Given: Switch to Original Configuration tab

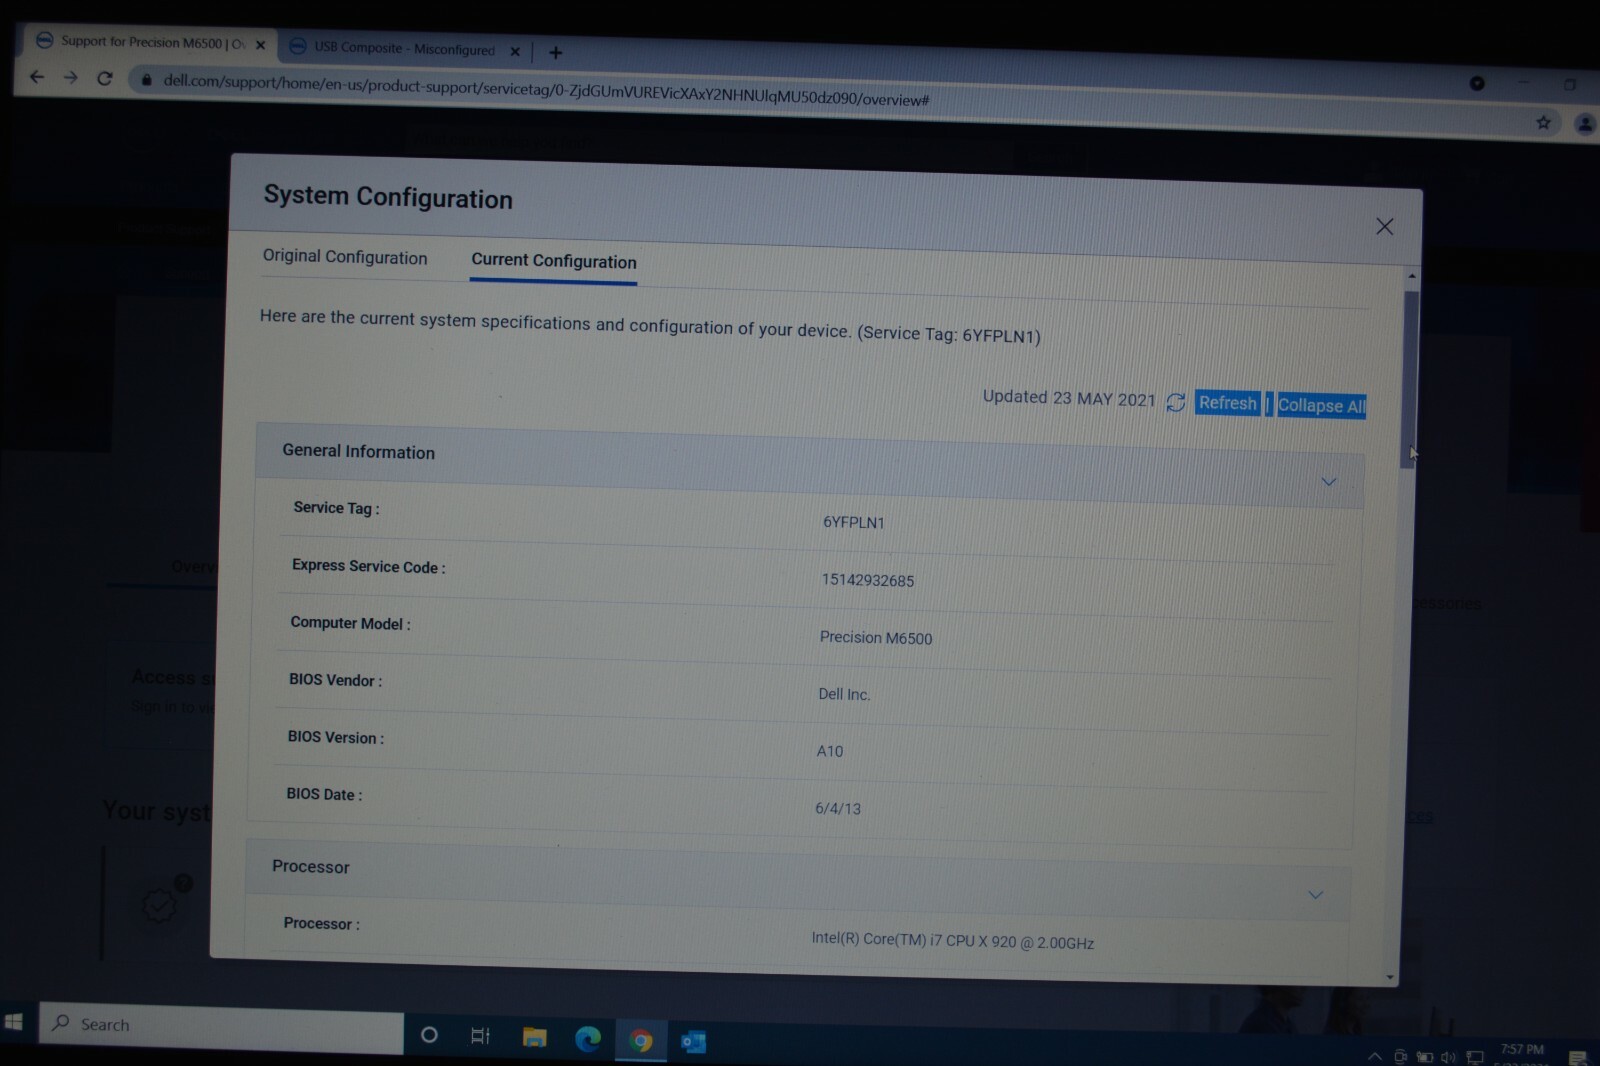Looking at the screenshot, I should tap(345, 257).
